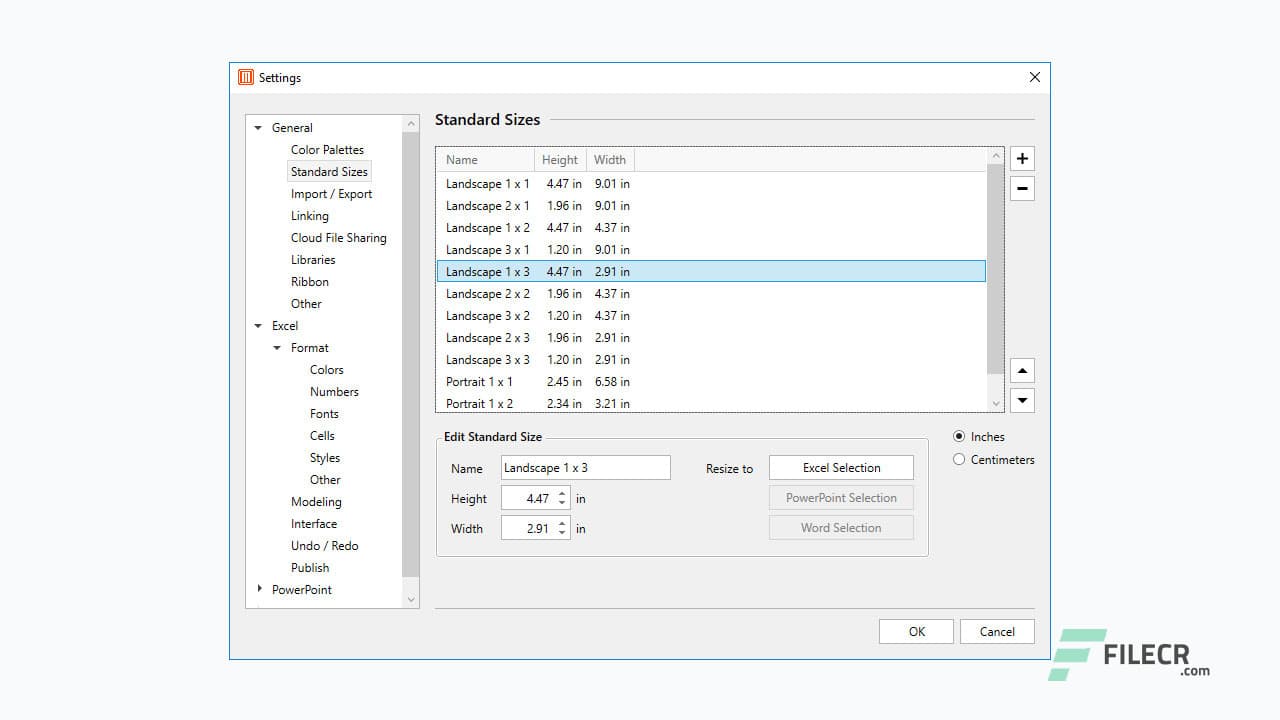Click the sizes list scrollbar down arrow
The width and height of the screenshot is (1280, 720).
point(995,401)
